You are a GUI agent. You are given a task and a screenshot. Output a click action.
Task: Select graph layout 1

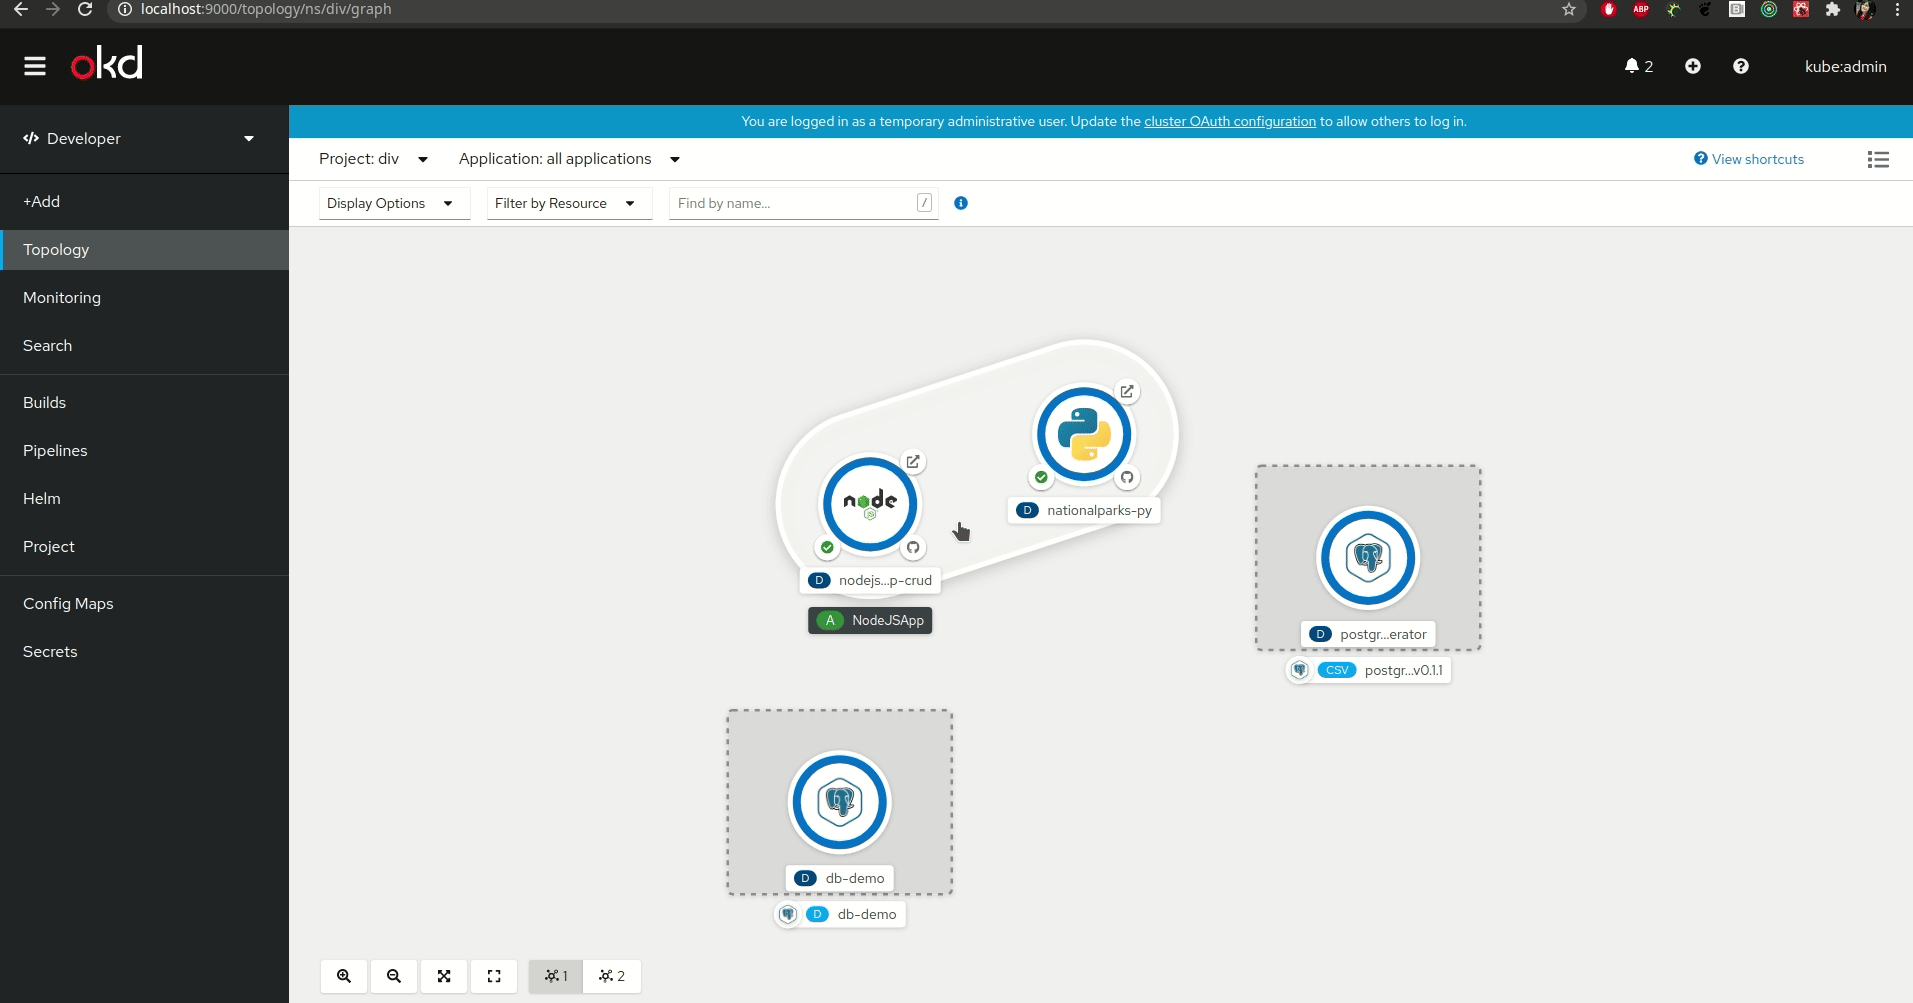(x=556, y=976)
